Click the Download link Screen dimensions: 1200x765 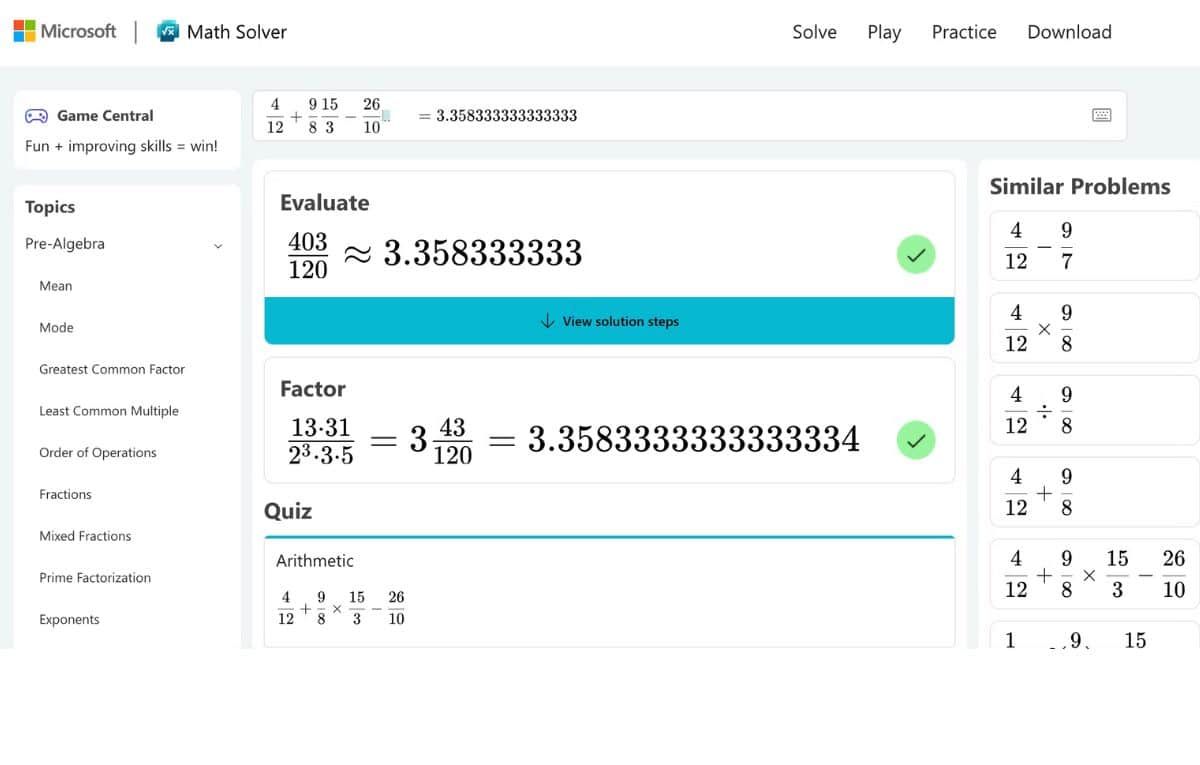pos(1069,32)
